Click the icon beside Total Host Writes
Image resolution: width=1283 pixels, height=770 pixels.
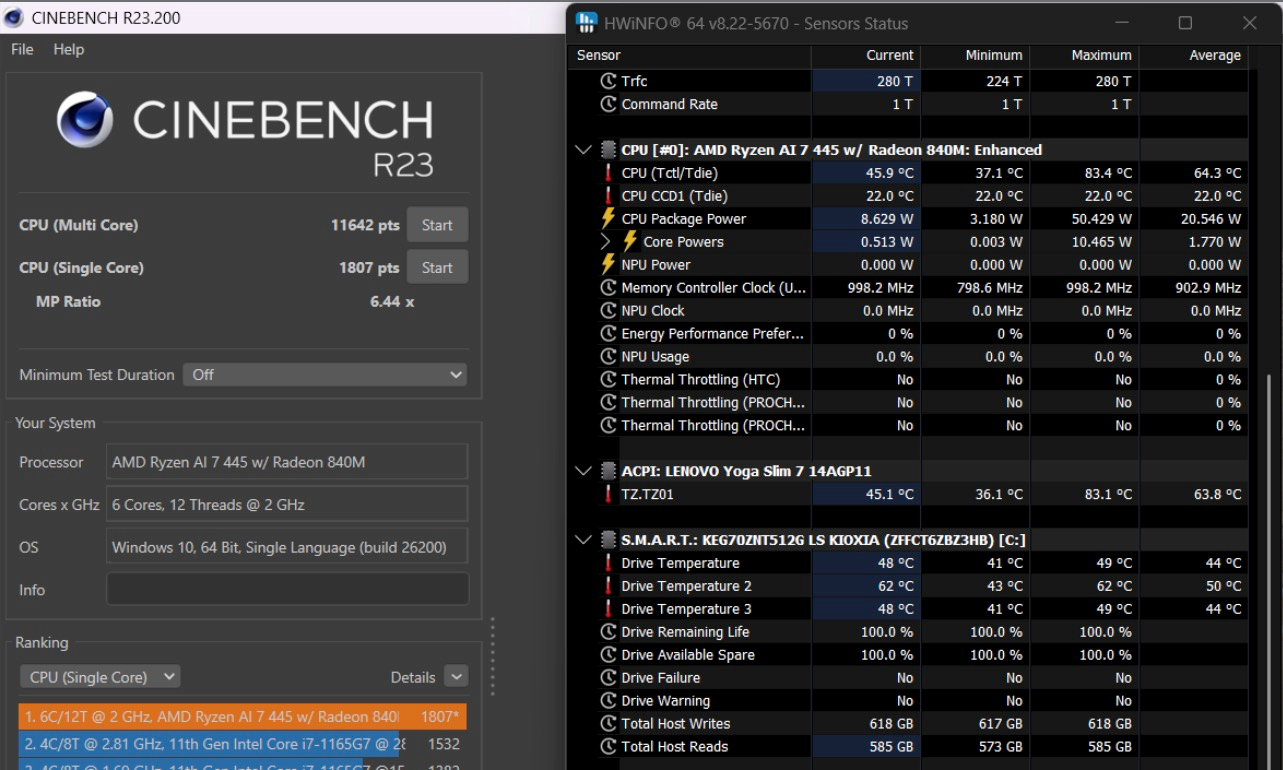[608, 724]
